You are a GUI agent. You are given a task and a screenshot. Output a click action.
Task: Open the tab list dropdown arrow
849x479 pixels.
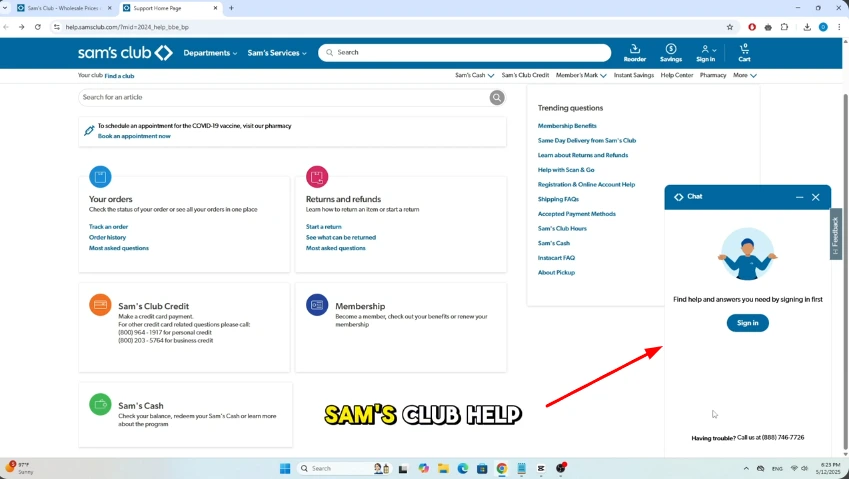pyautogui.click(x=5, y=8)
